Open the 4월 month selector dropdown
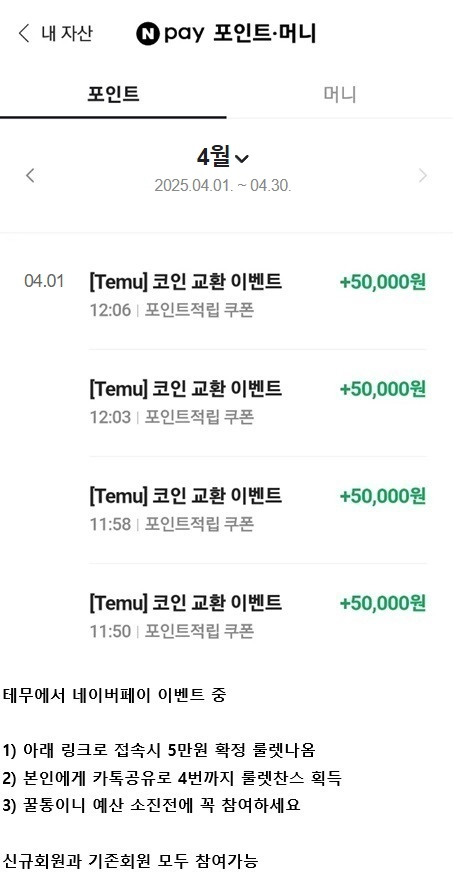Image resolution: width=453 pixels, height=873 pixels. [x=223, y=158]
